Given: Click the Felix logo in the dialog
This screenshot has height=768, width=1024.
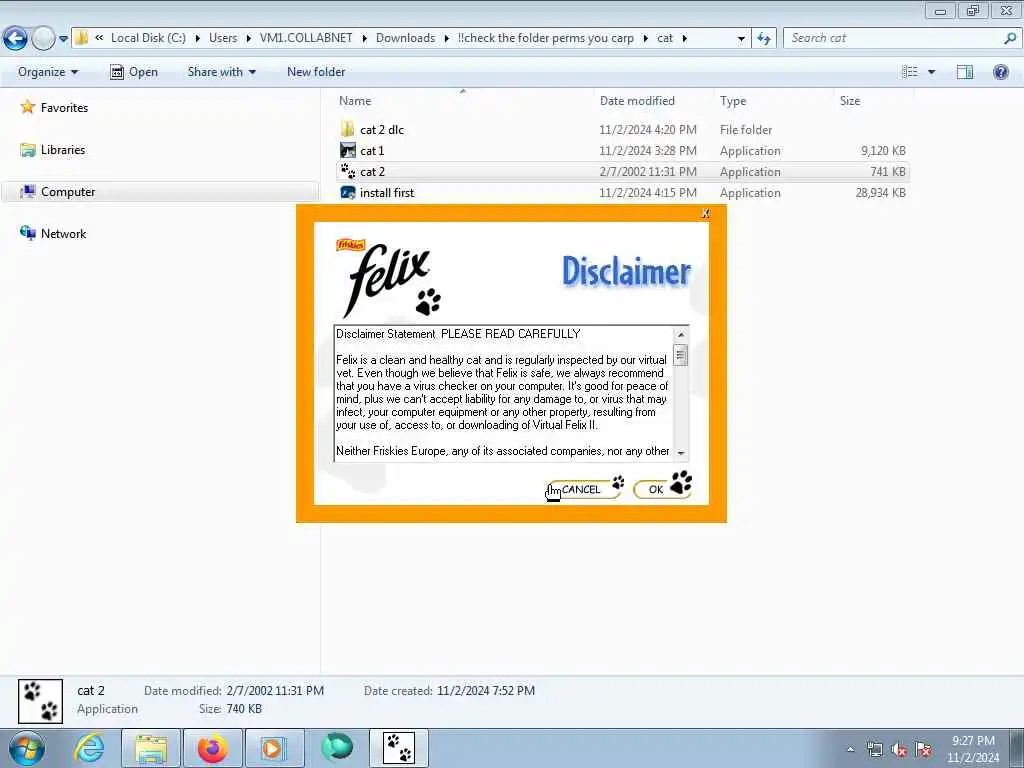Looking at the screenshot, I should tap(388, 278).
